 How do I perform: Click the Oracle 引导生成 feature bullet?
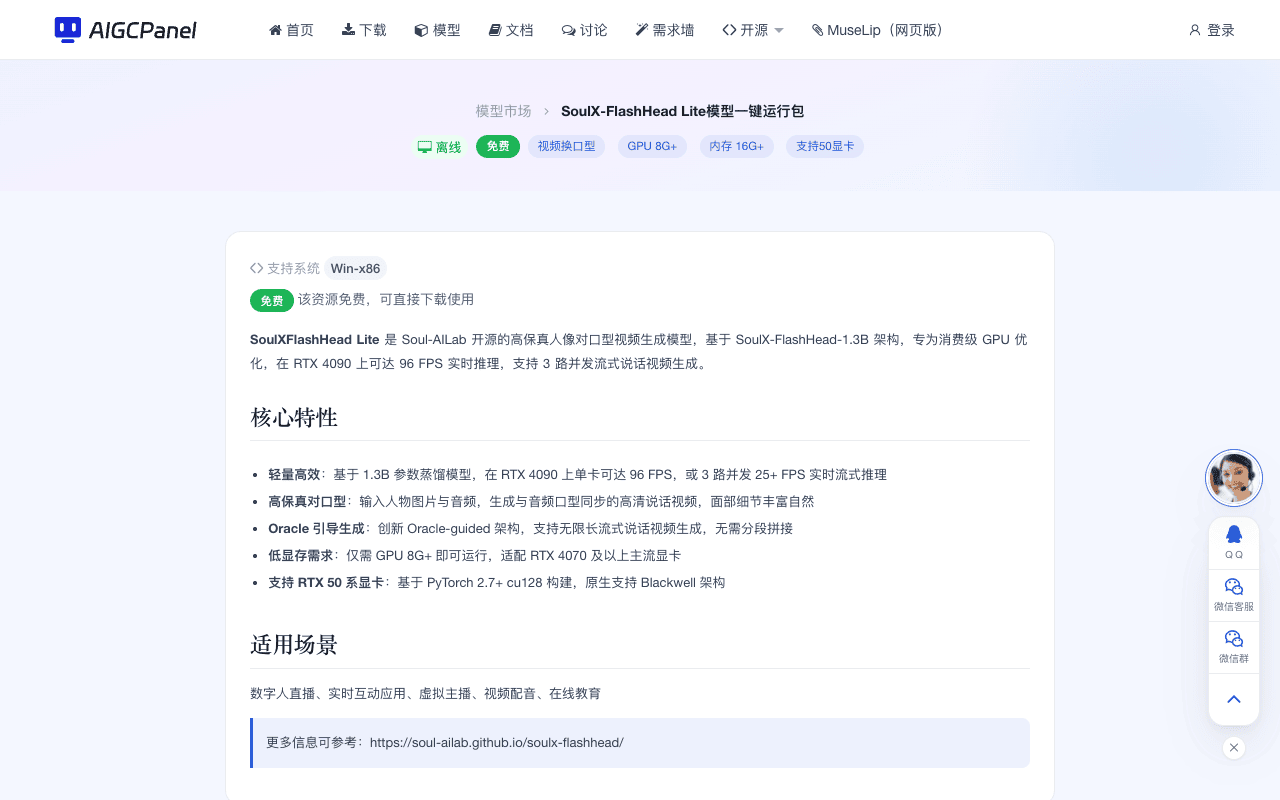(530, 528)
